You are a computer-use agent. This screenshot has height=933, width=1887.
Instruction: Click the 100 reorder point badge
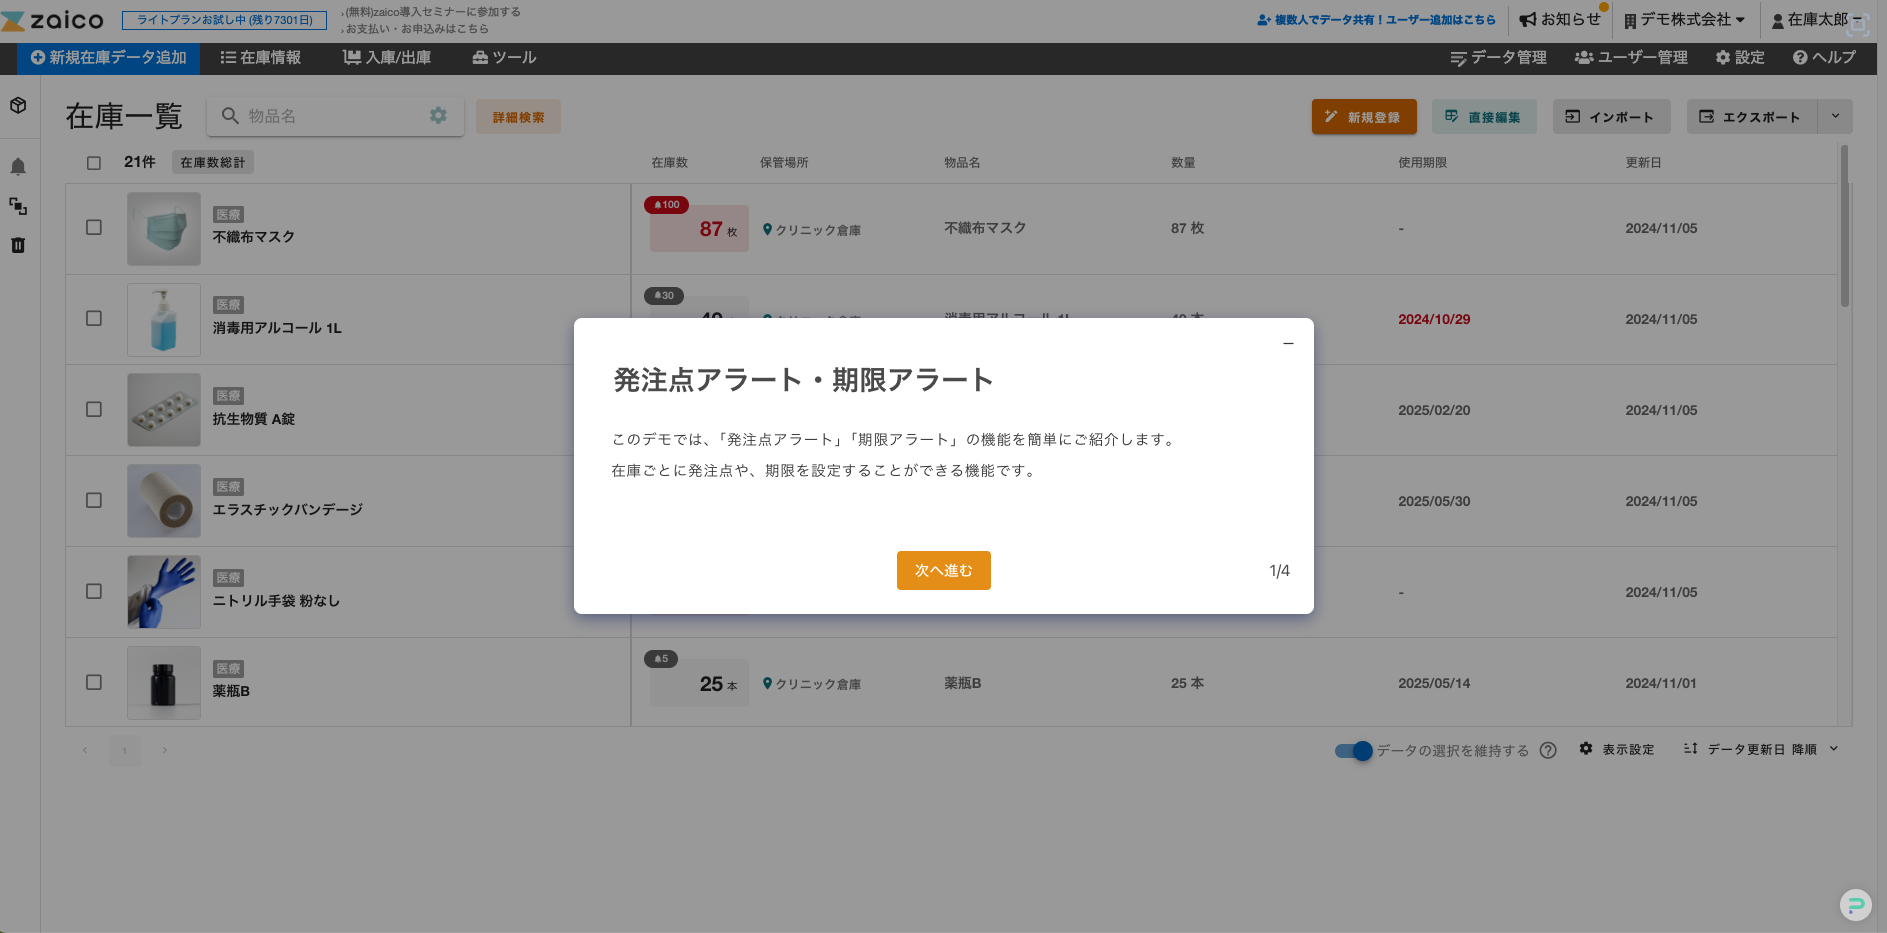666,205
